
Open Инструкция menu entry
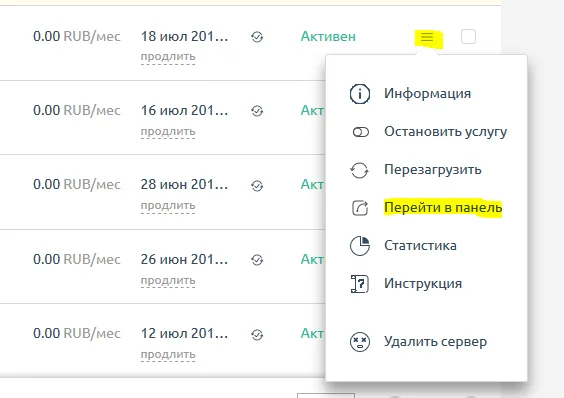[423, 284]
